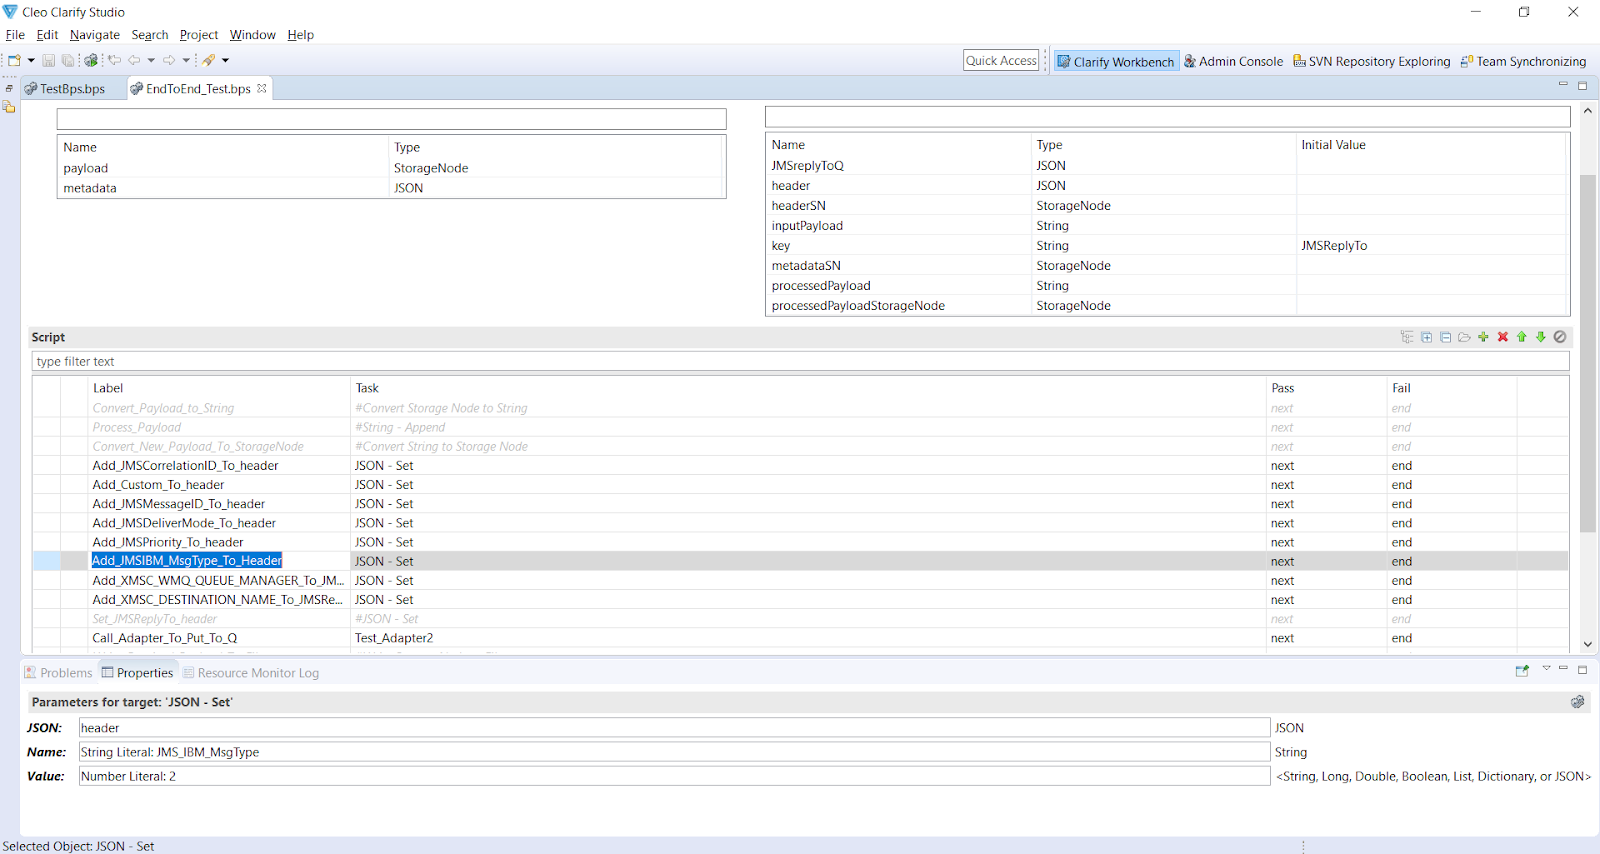
Task: Click the scroll down arrow of editor
Action: coord(1587,645)
